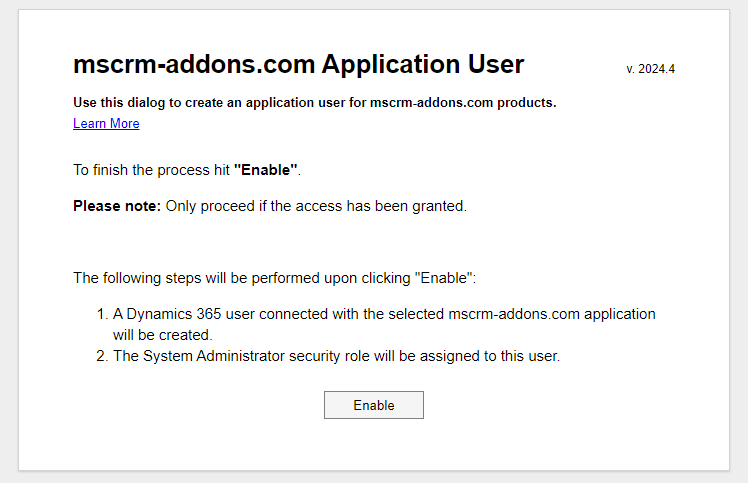The image size is (748, 483).
Task: Select list item 2 about System Administrator role
Action: click(x=328, y=356)
